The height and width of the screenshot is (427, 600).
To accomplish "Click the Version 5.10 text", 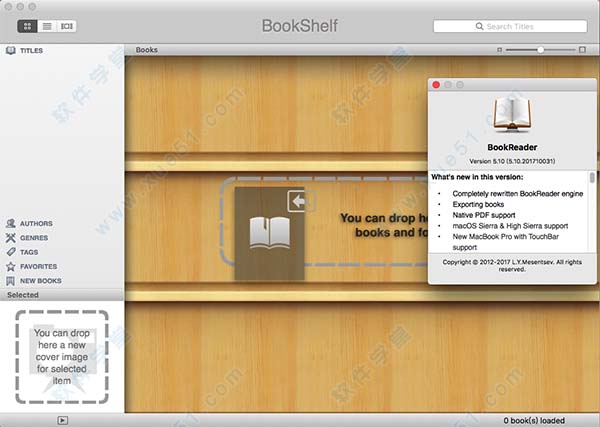I will tap(512, 161).
